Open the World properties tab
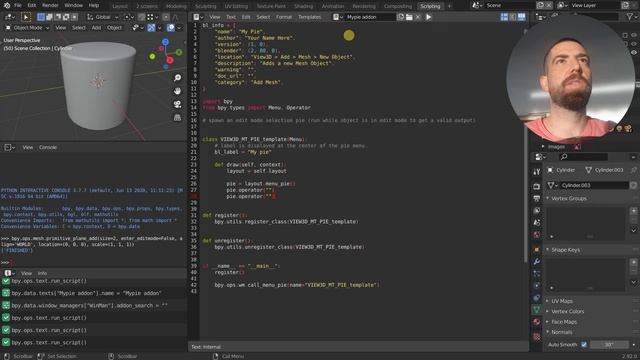This screenshot has height=360, width=640. pyautogui.click(x=537, y=235)
